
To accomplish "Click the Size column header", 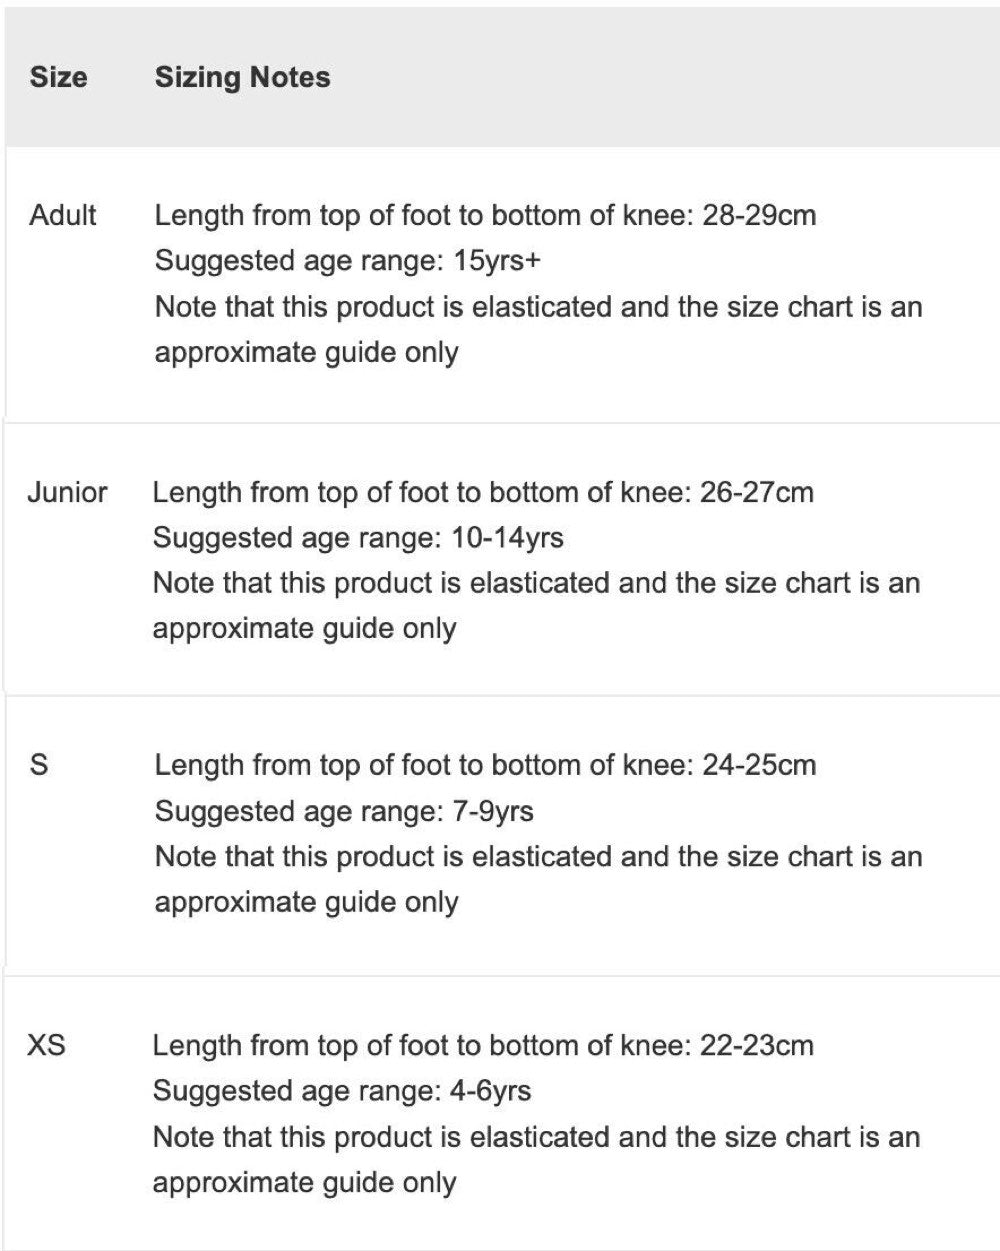I will click(58, 77).
